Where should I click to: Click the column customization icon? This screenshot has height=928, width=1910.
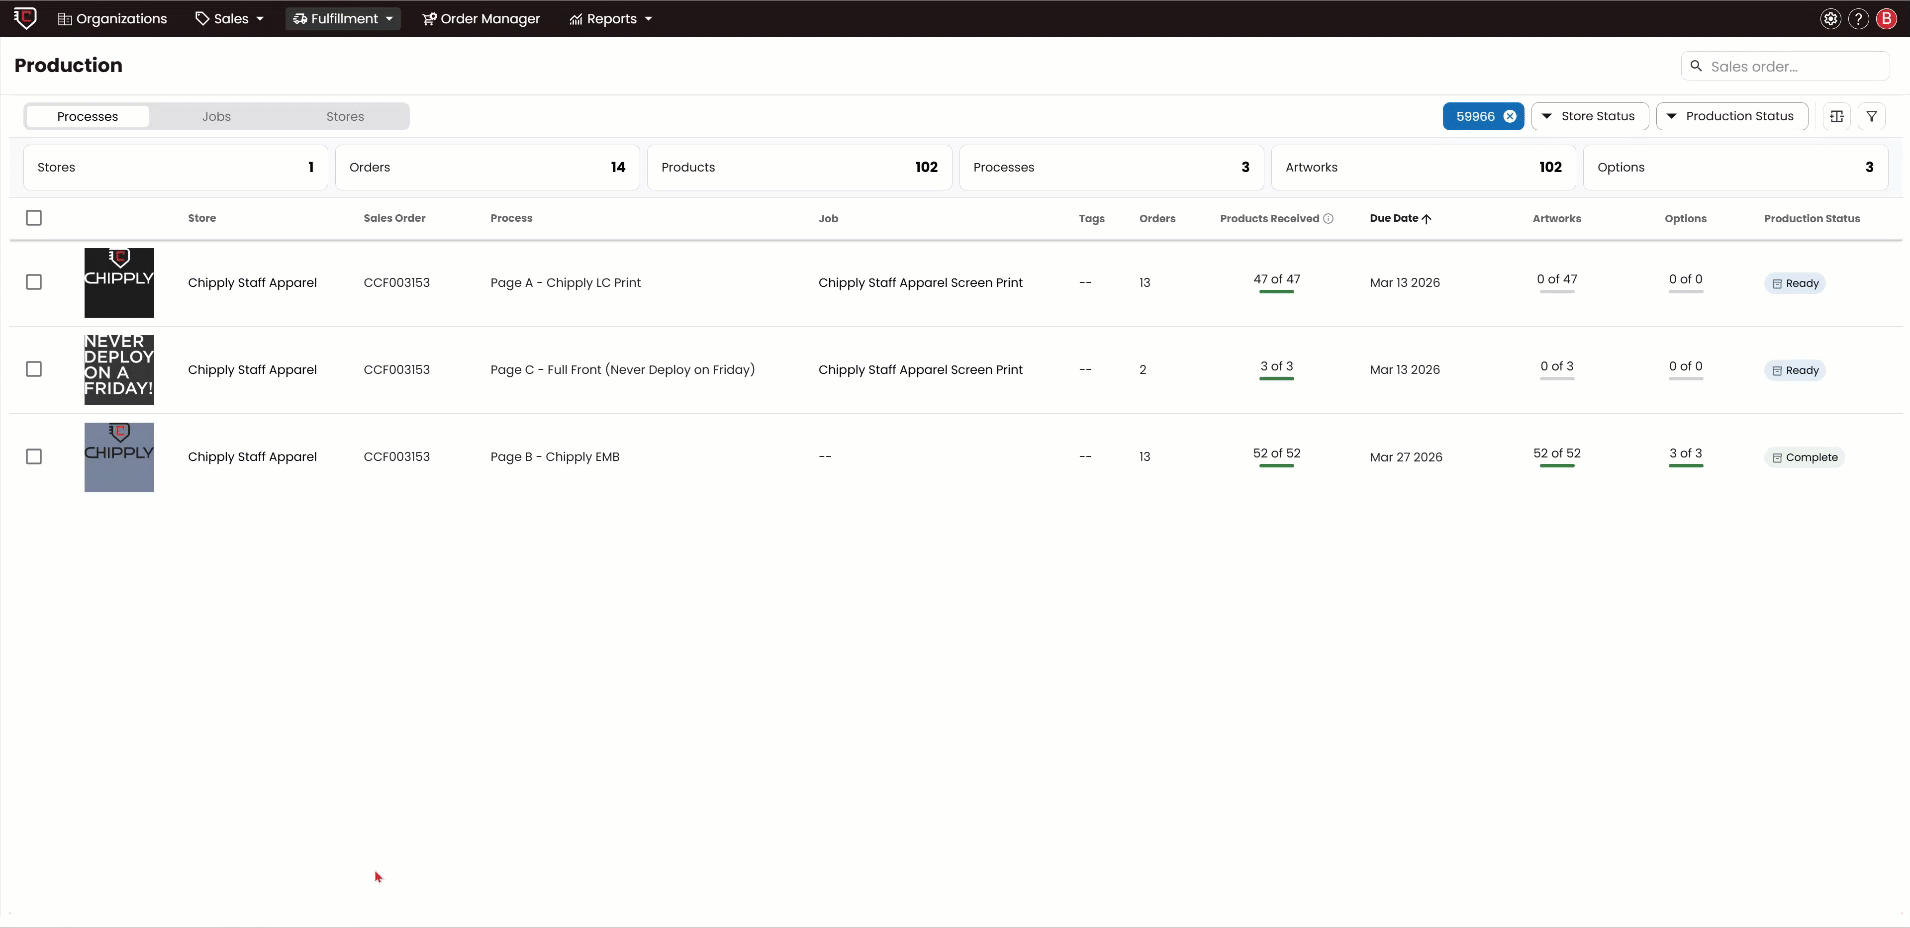click(1837, 116)
